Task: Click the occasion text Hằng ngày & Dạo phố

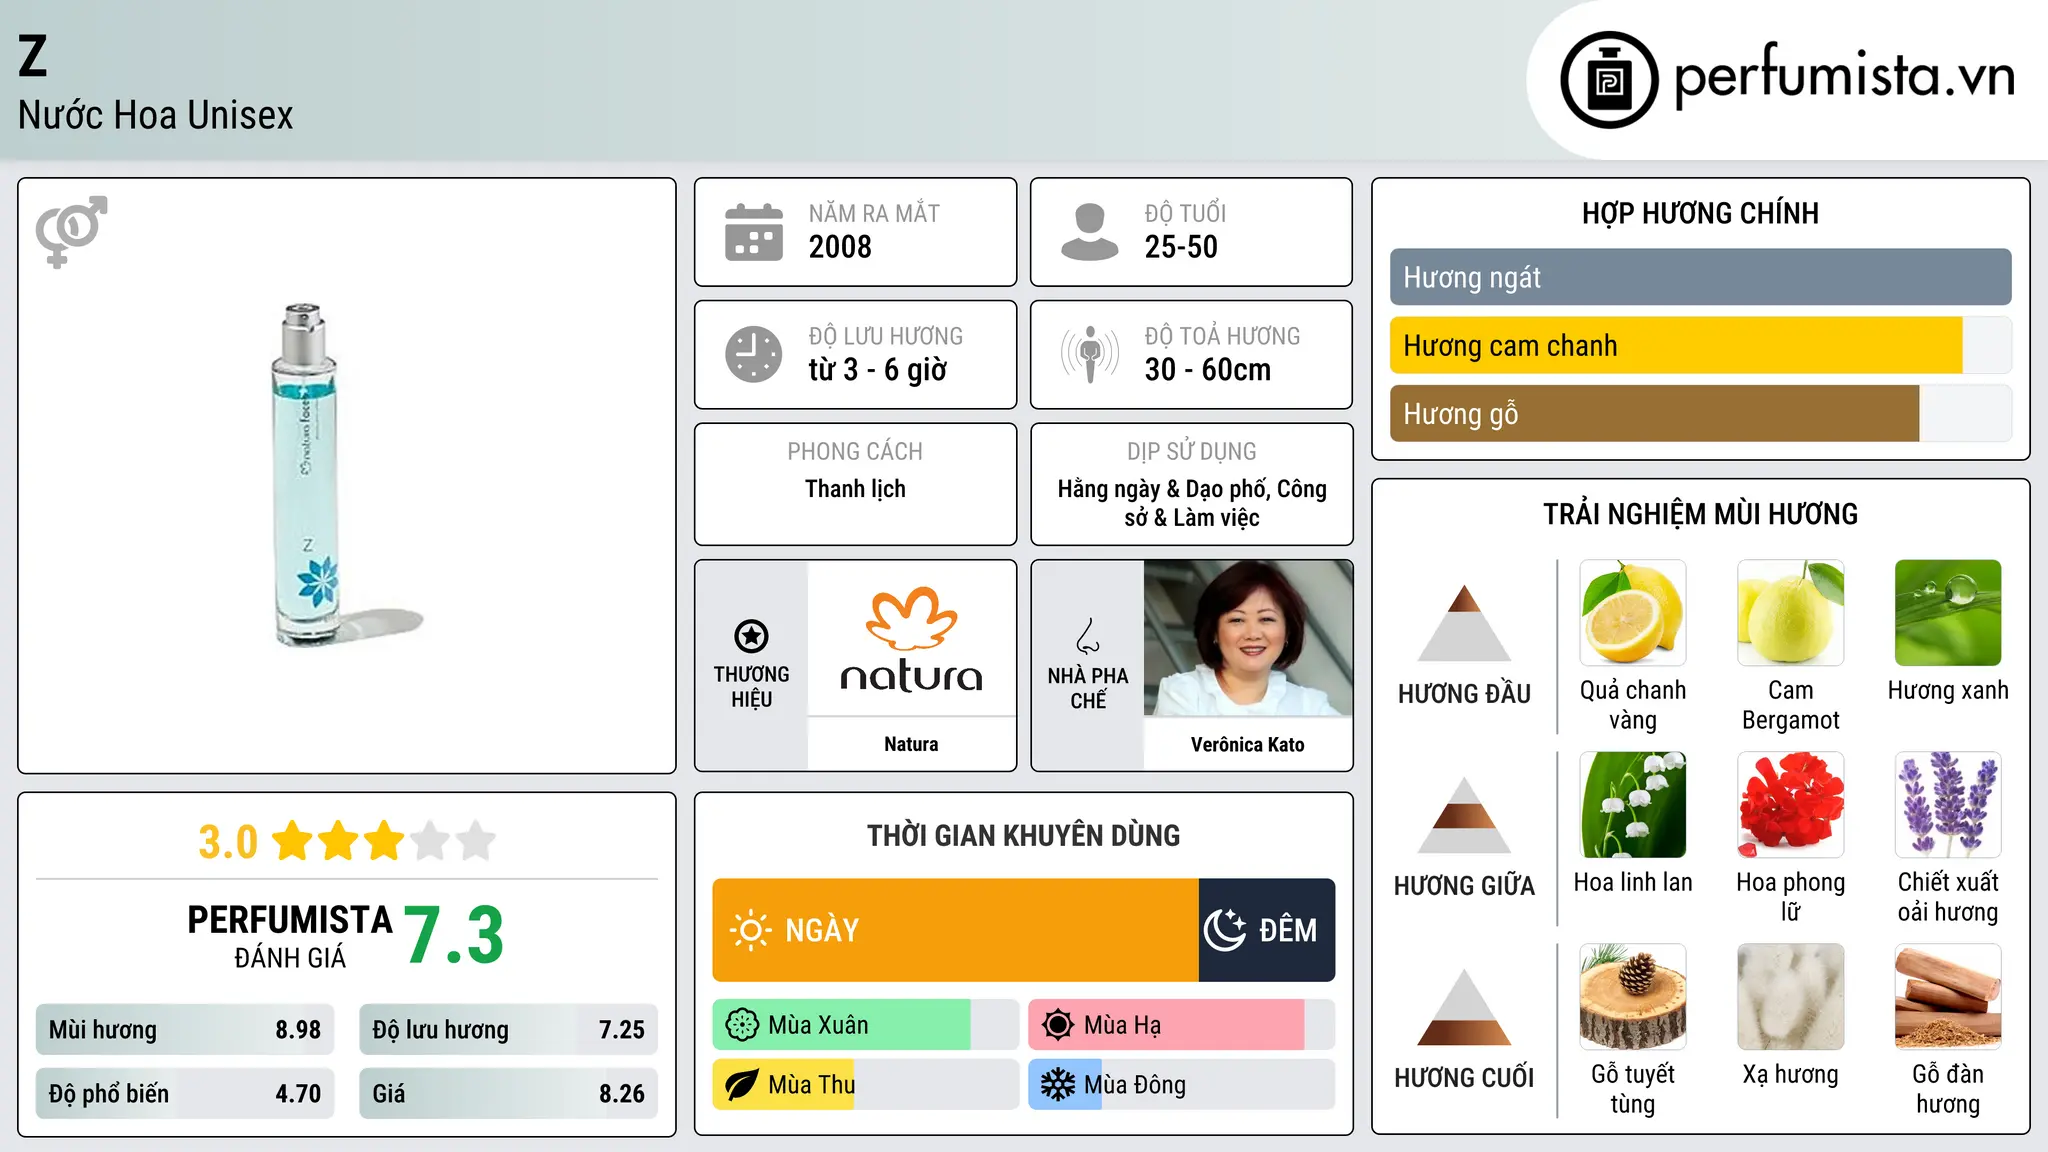Action: 1164,489
